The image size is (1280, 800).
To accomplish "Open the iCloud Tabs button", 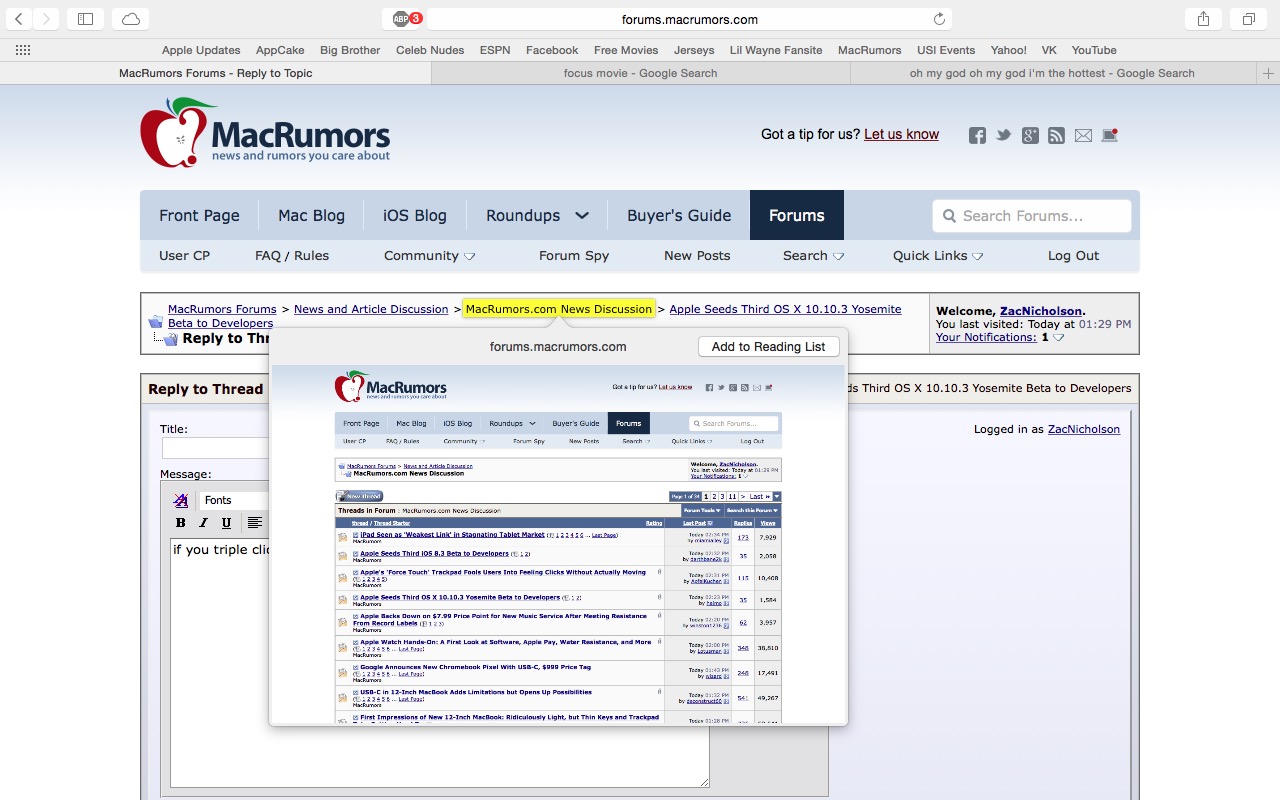I will pyautogui.click(x=131, y=19).
